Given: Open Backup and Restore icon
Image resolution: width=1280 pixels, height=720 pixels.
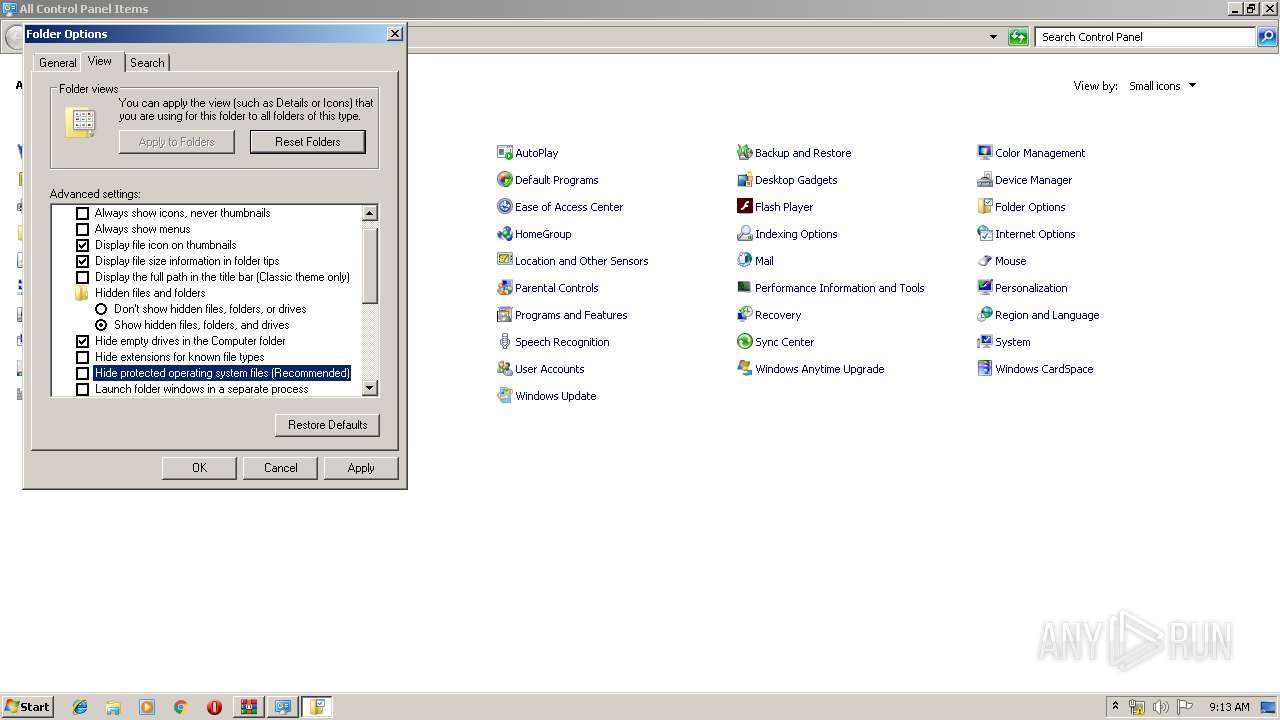Looking at the screenshot, I should [744, 153].
